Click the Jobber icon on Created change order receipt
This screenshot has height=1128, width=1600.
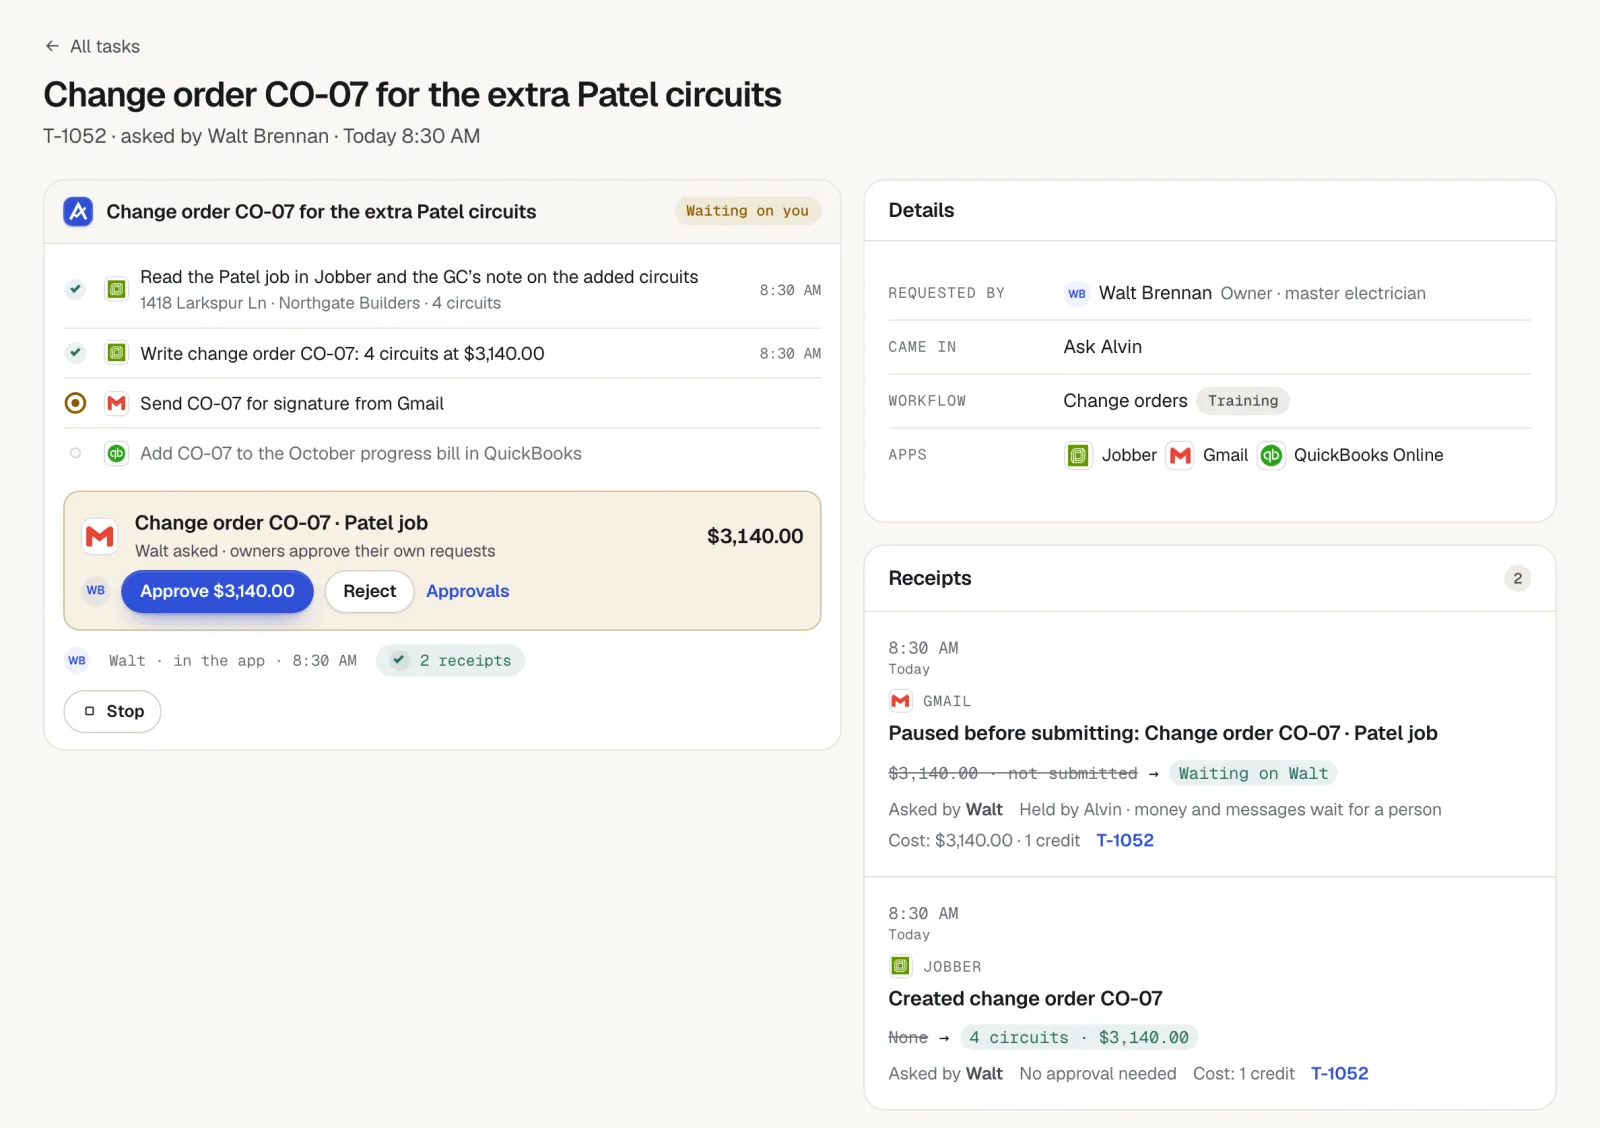click(900, 966)
